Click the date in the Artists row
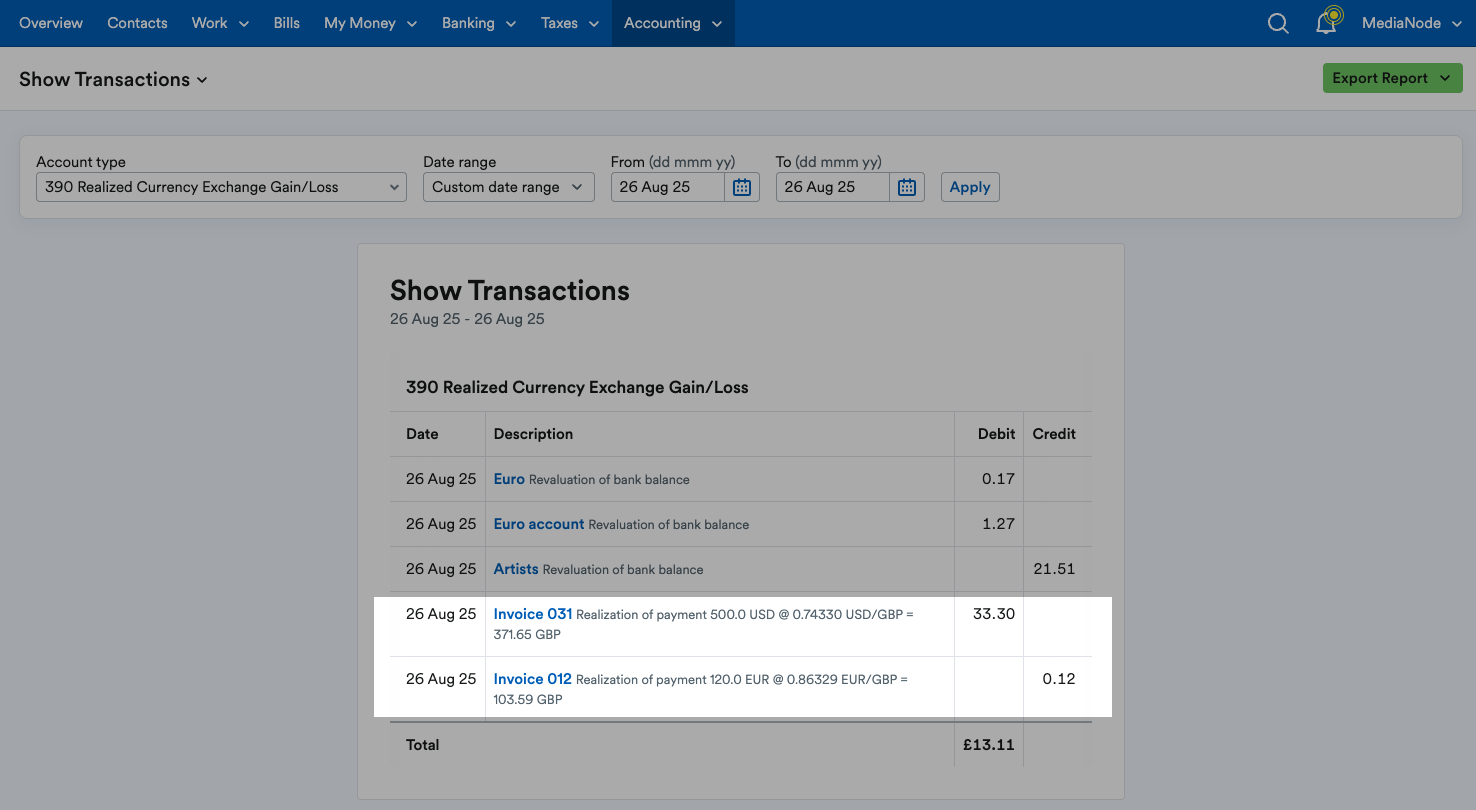 pos(441,569)
